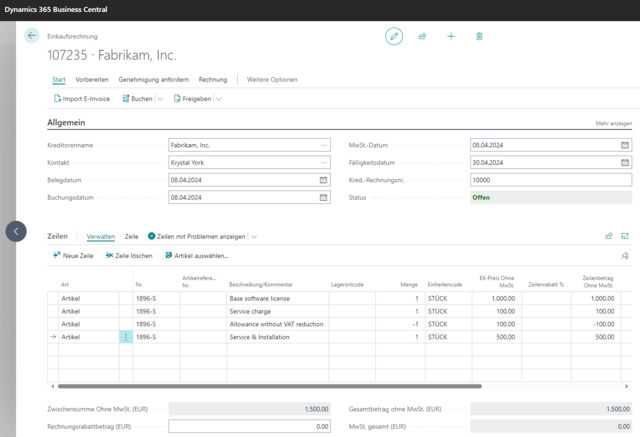The height and width of the screenshot is (437, 640).
Task: Click the Zeilen section heading
Action: [58, 236]
